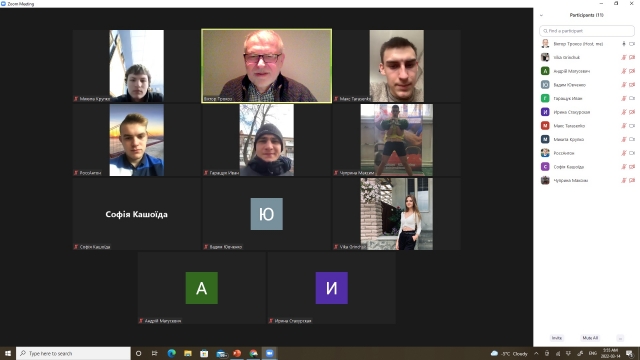Click the Find a participant search field
Image resolution: width=640 pixels, height=360 pixels.
coord(587,31)
